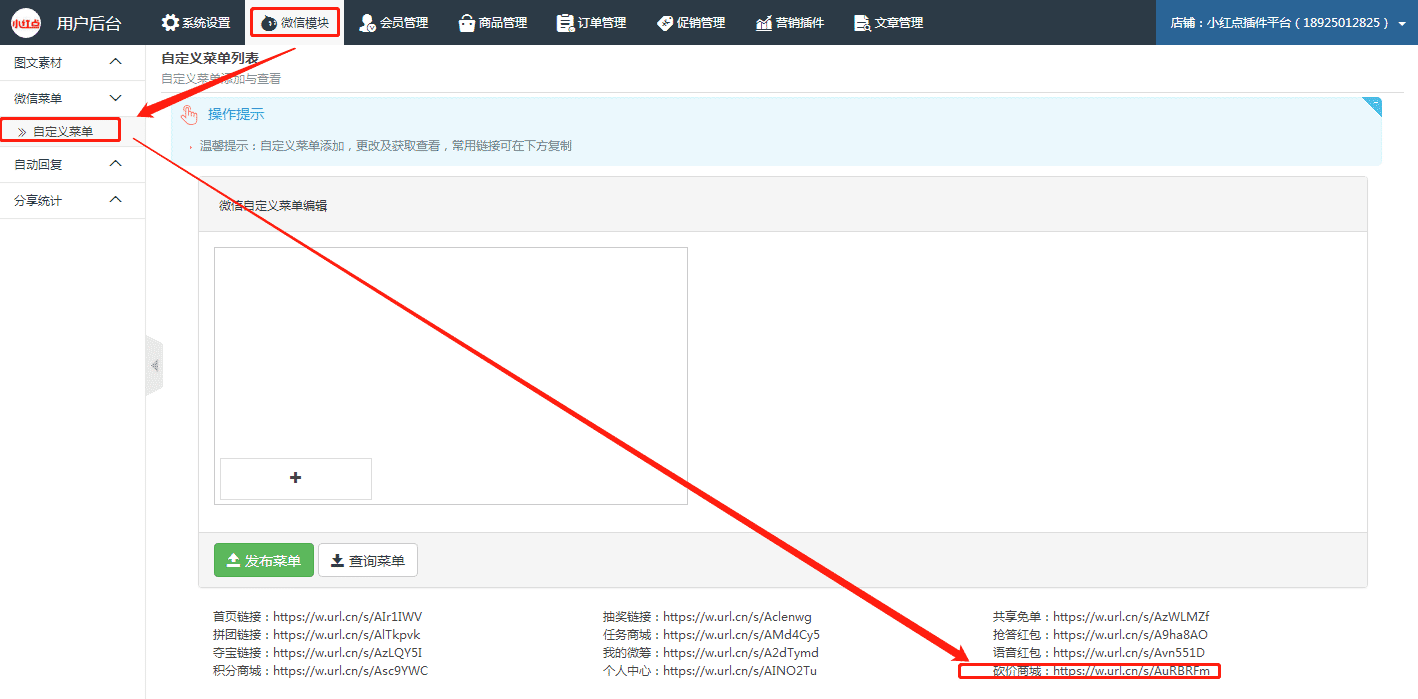Collapse the sidebar with arrow handle
Screen dimensions: 1418x699
tap(154, 366)
